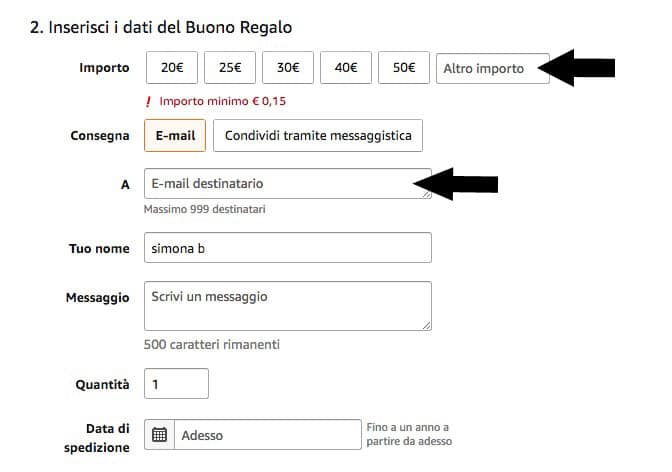The width and height of the screenshot is (672, 472).
Task: Focus the Altro importo custom amount field
Action: tap(493, 69)
